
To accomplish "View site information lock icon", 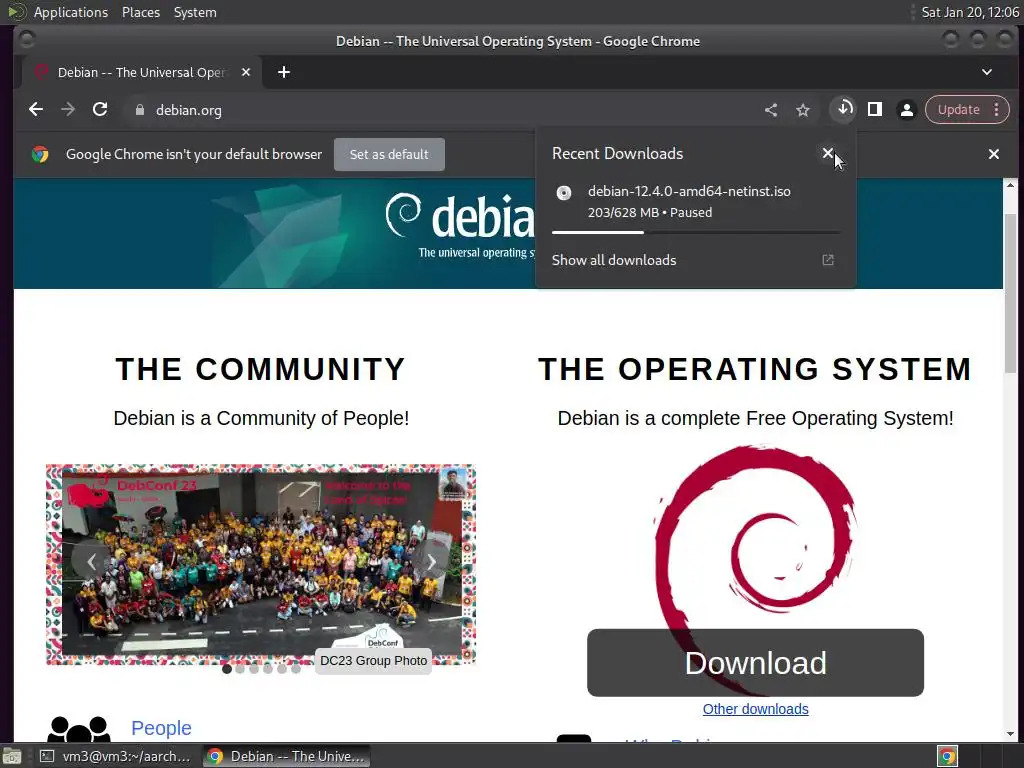I will (139, 110).
